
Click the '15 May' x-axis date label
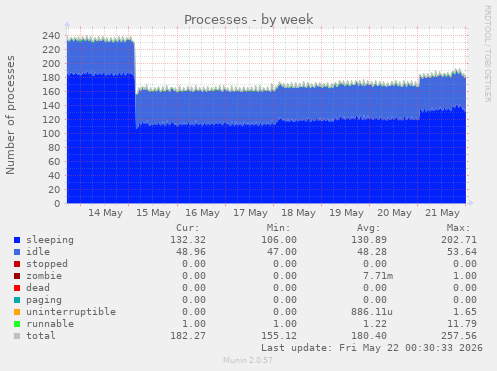pos(153,213)
